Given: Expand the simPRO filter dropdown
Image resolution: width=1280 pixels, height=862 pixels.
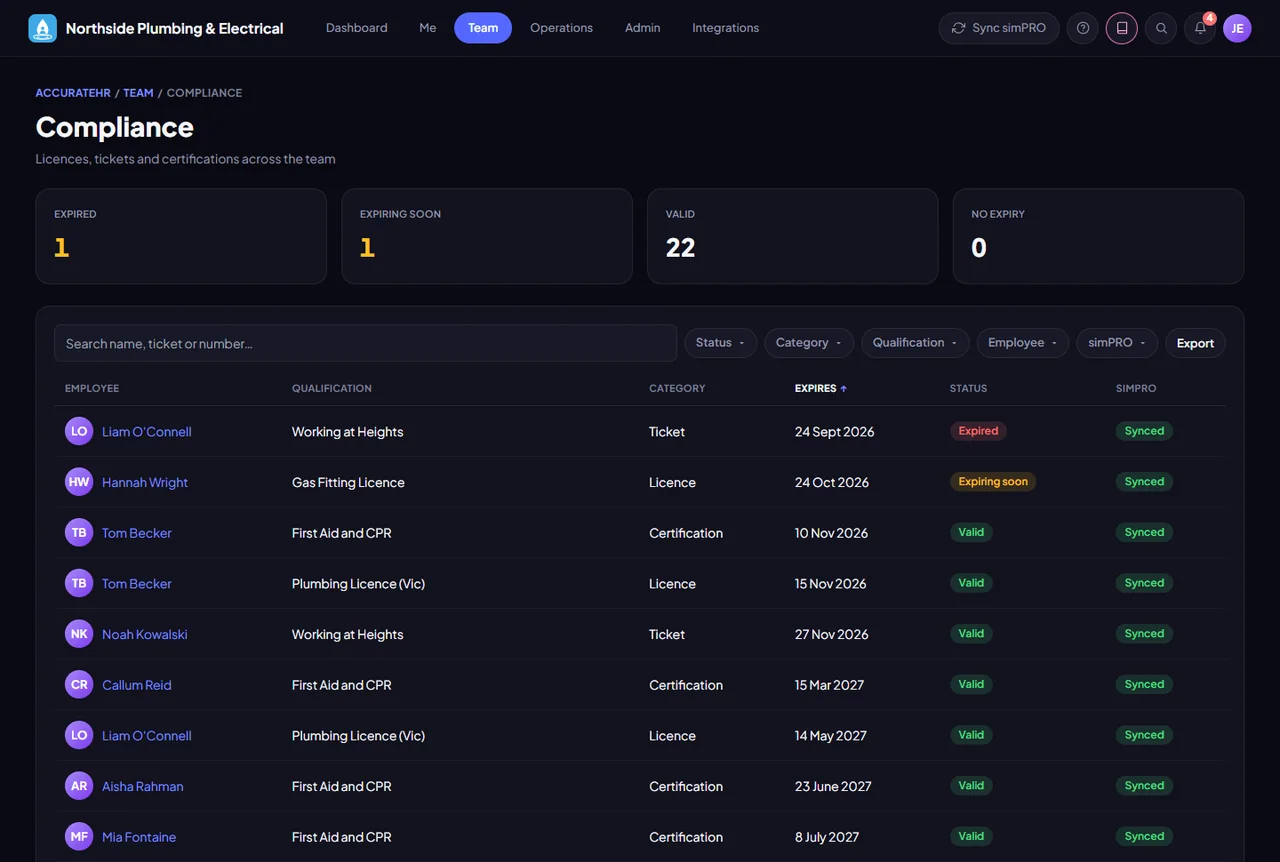Looking at the screenshot, I should (x=1117, y=343).
